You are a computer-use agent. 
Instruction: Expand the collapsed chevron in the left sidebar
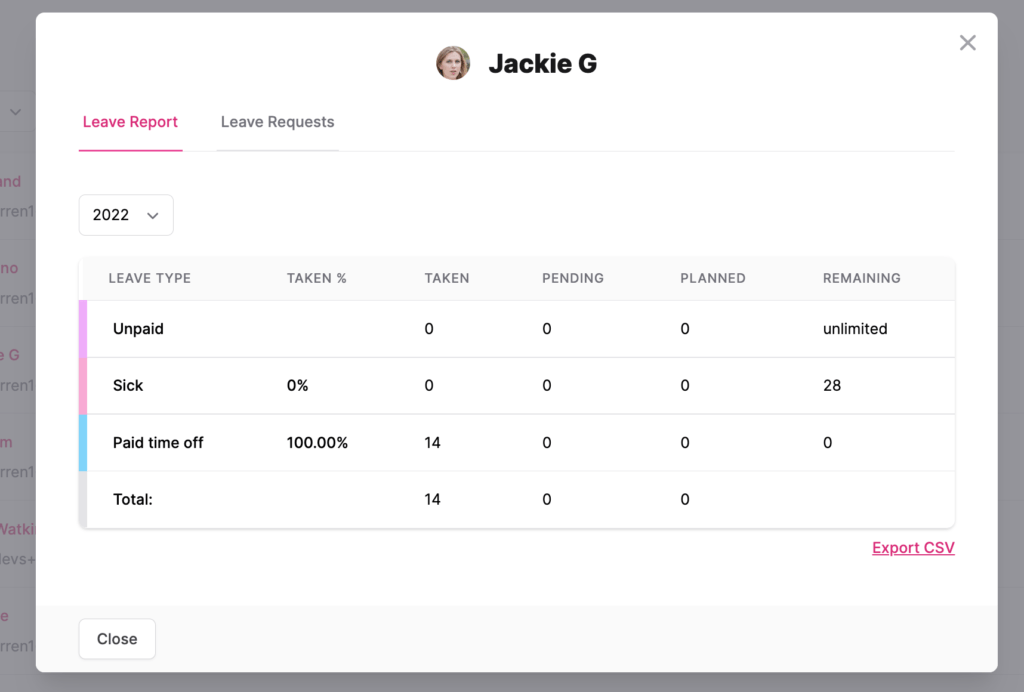tap(14, 113)
